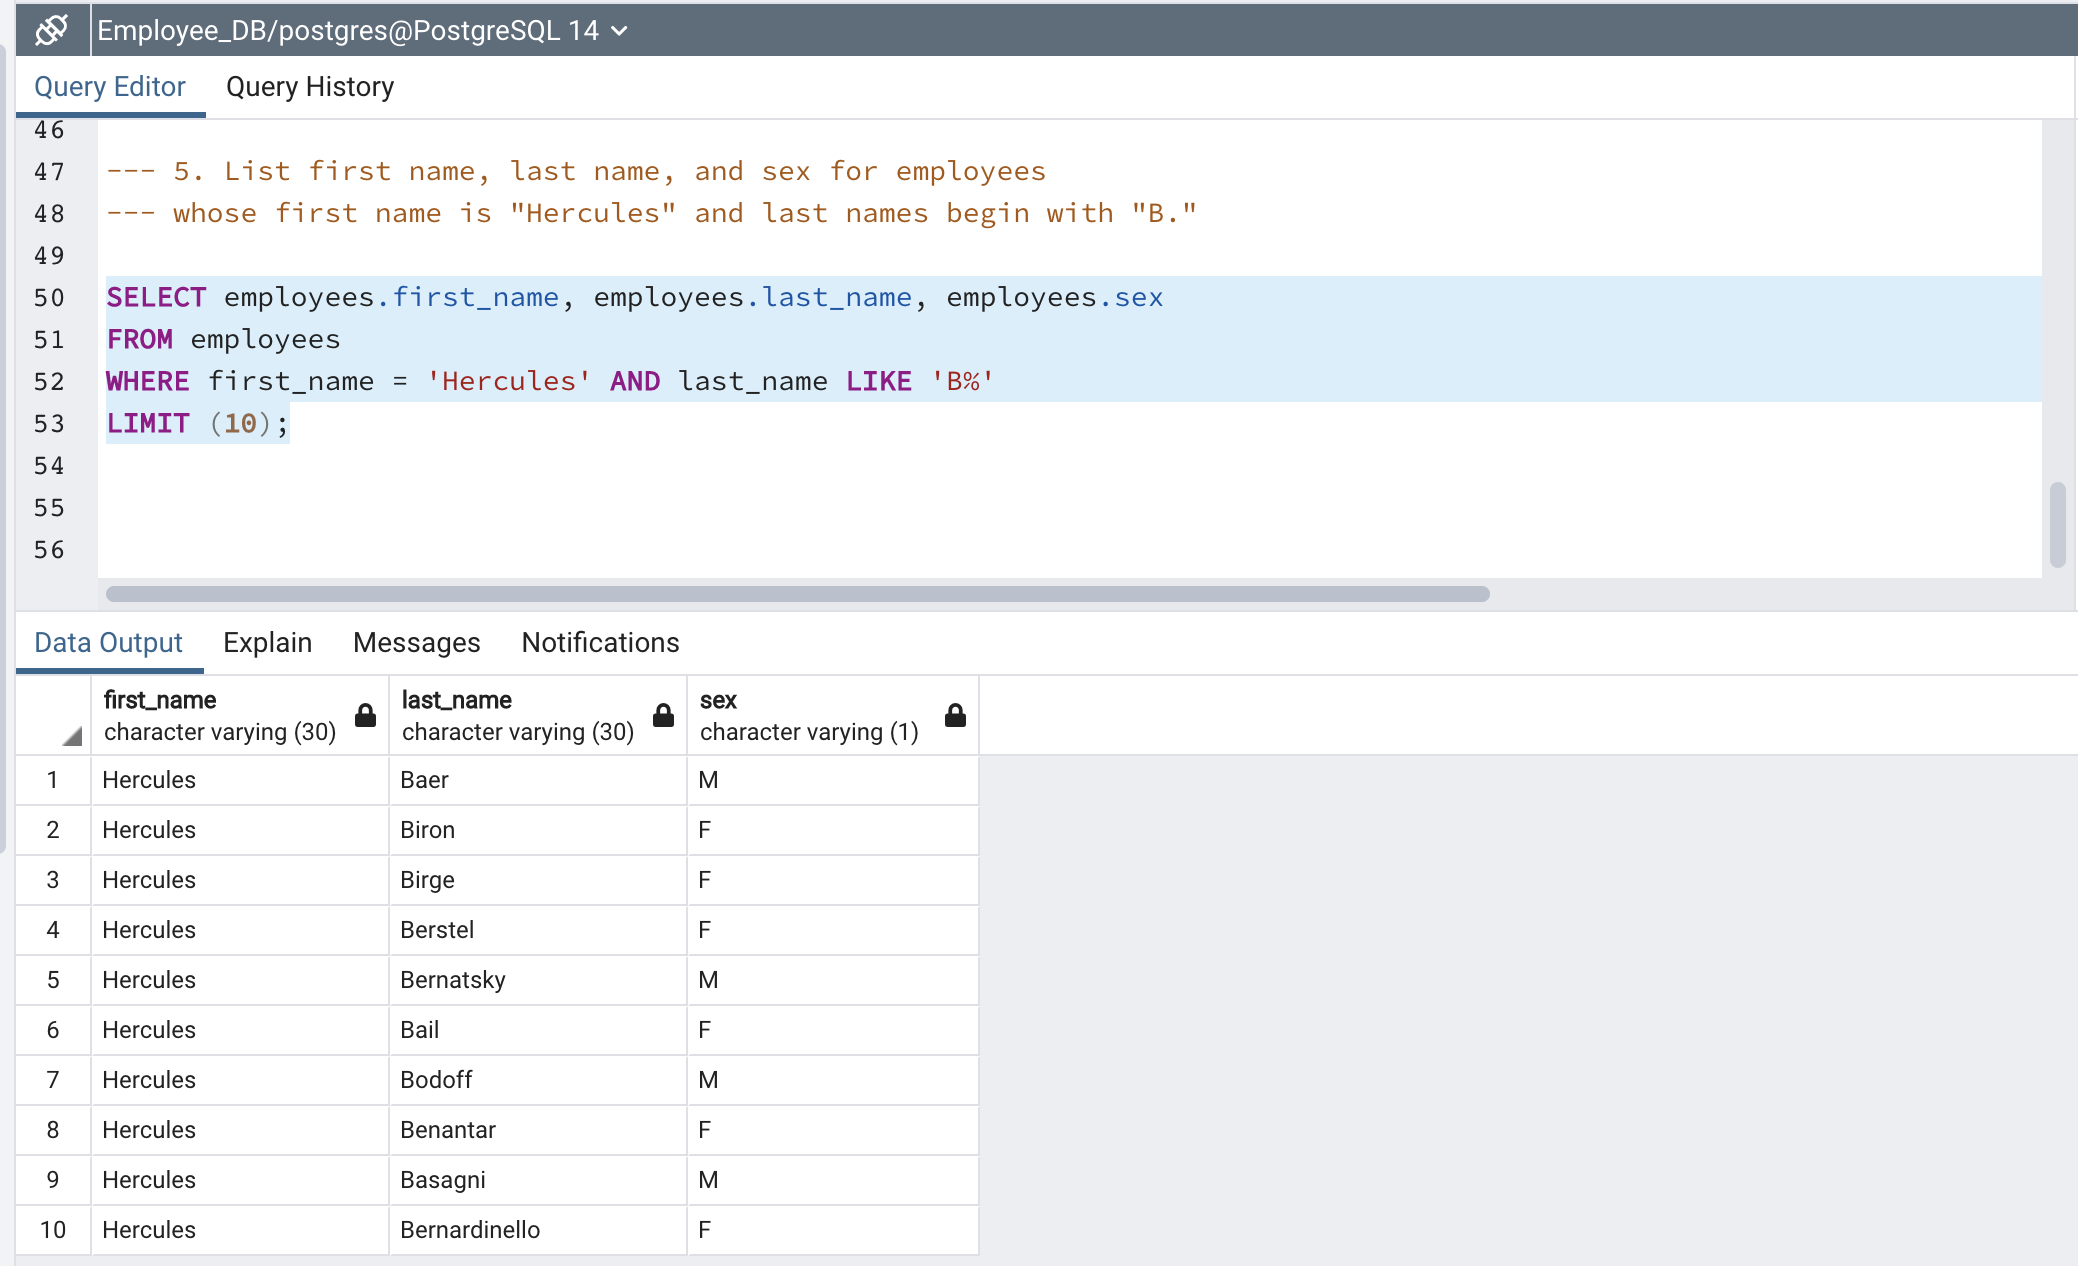View the Notifications tab

point(601,643)
